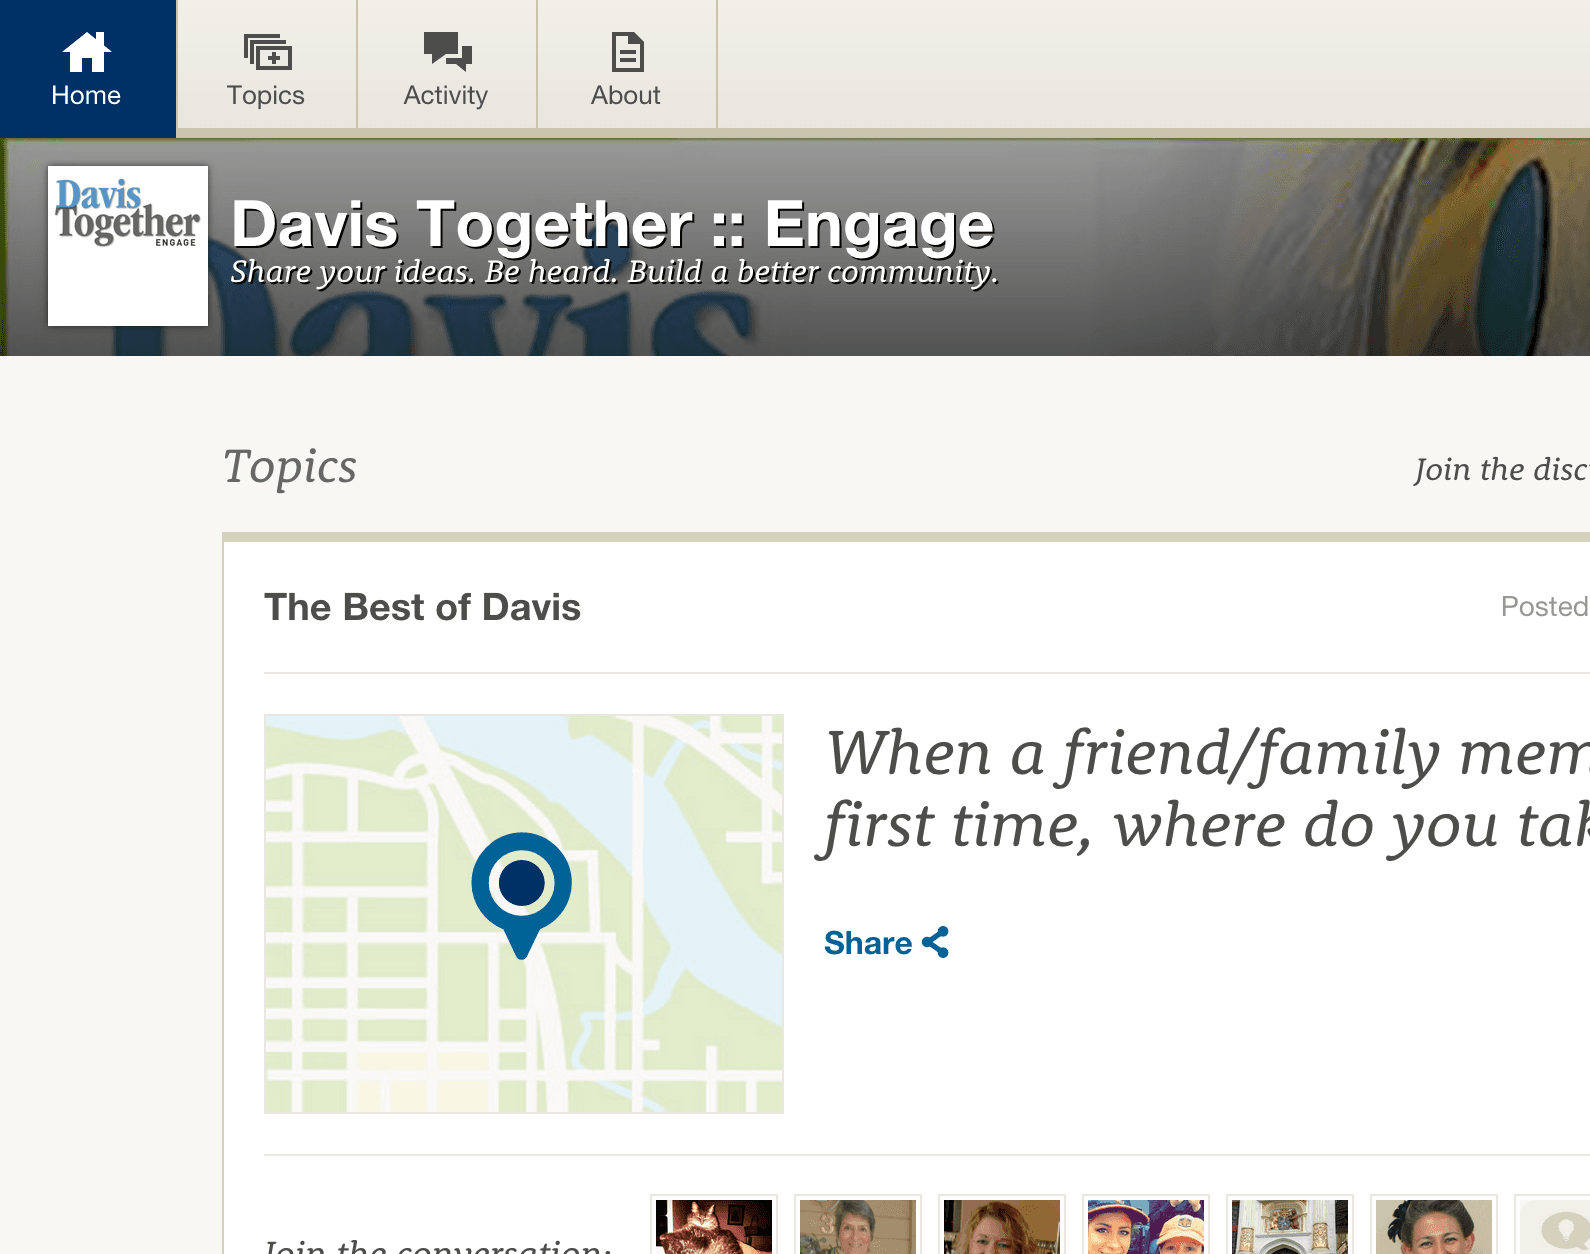Screen dimensions: 1590x1254
Task: Click the About document icon
Action: (x=627, y=52)
